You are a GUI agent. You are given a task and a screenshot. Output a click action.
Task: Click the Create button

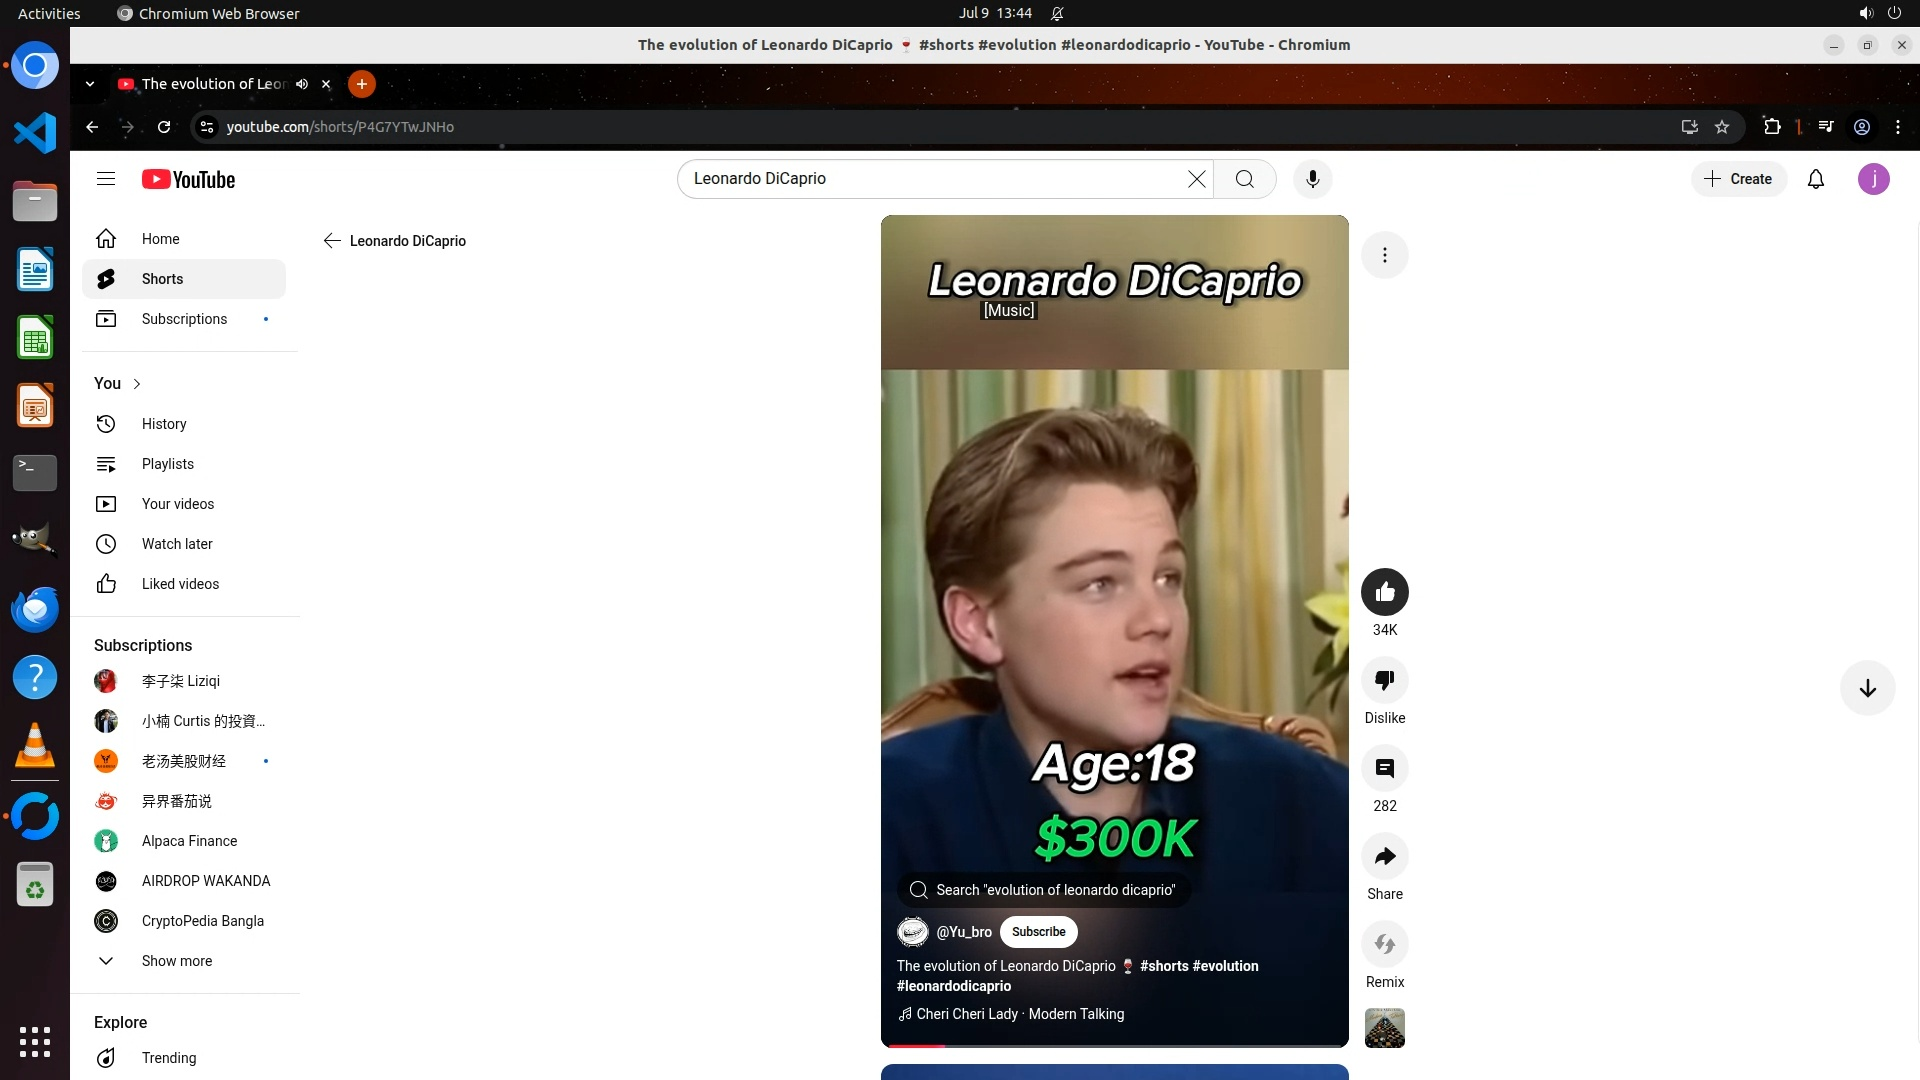(1738, 179)
